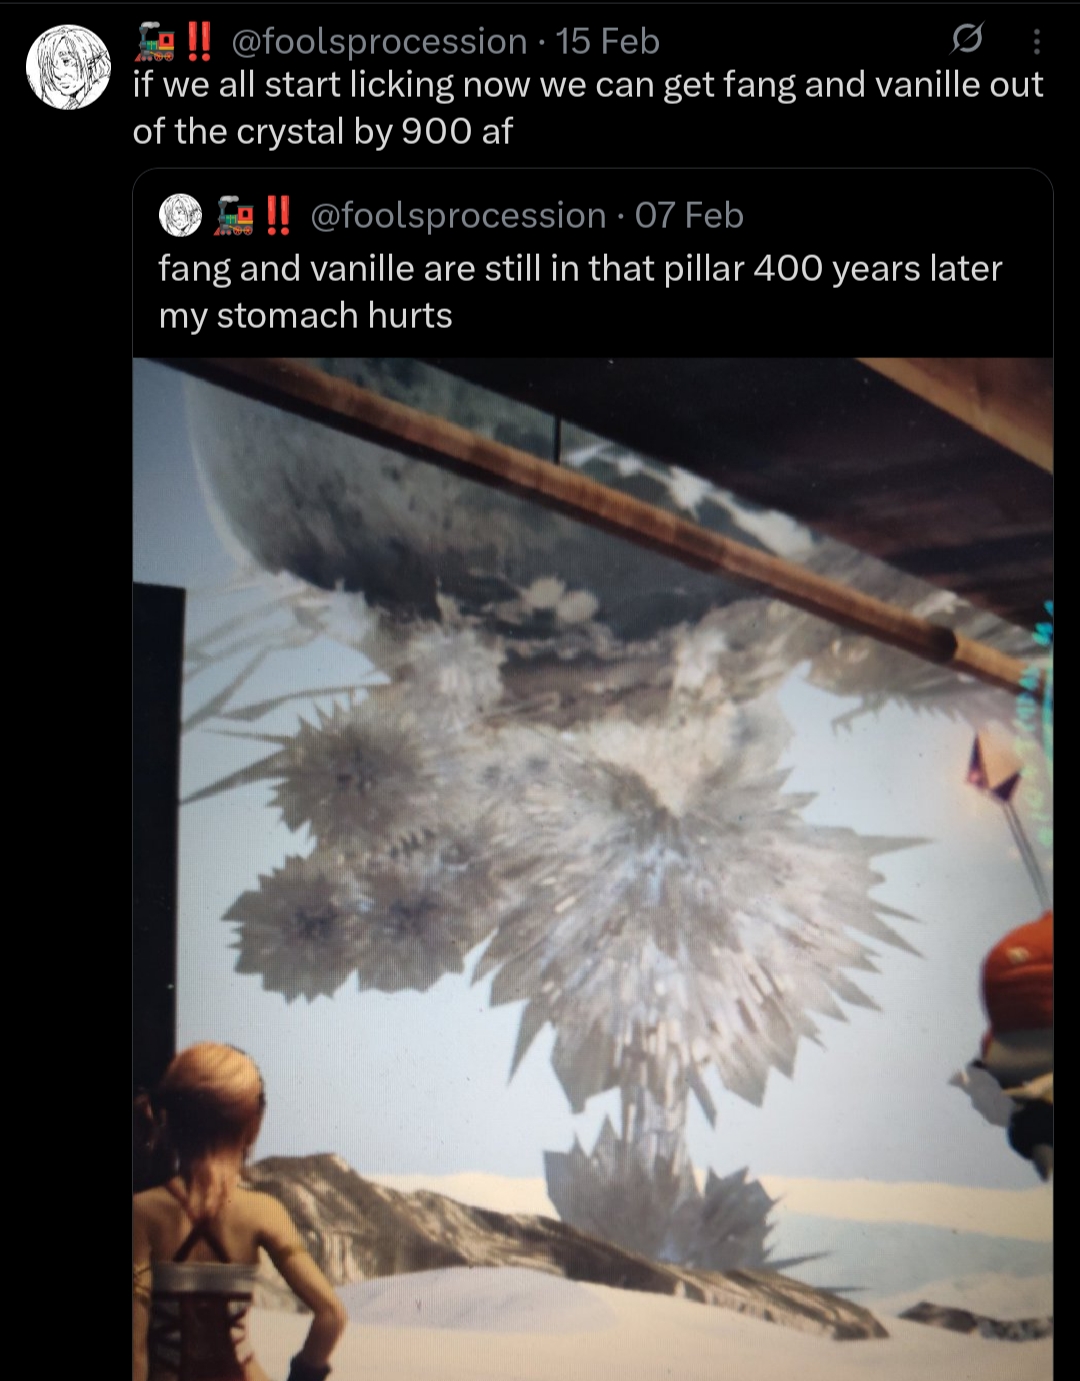The width and height of the screenshot is (1080, 1381).
Task: Tap the "my stomach hurts" line
Action: (x=306, y=315)
